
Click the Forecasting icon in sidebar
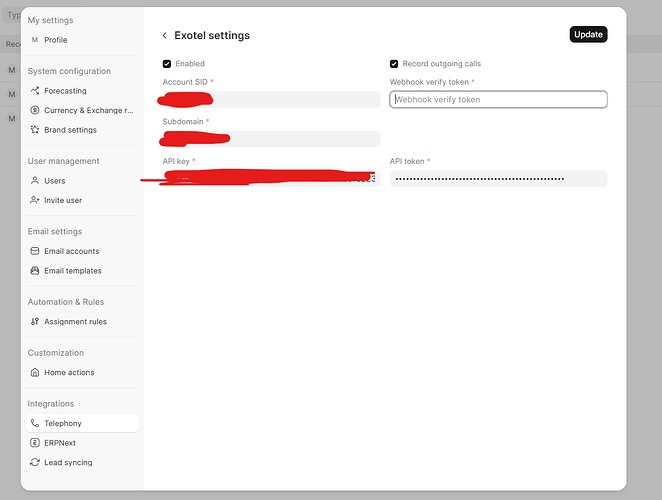pos(35,91)
